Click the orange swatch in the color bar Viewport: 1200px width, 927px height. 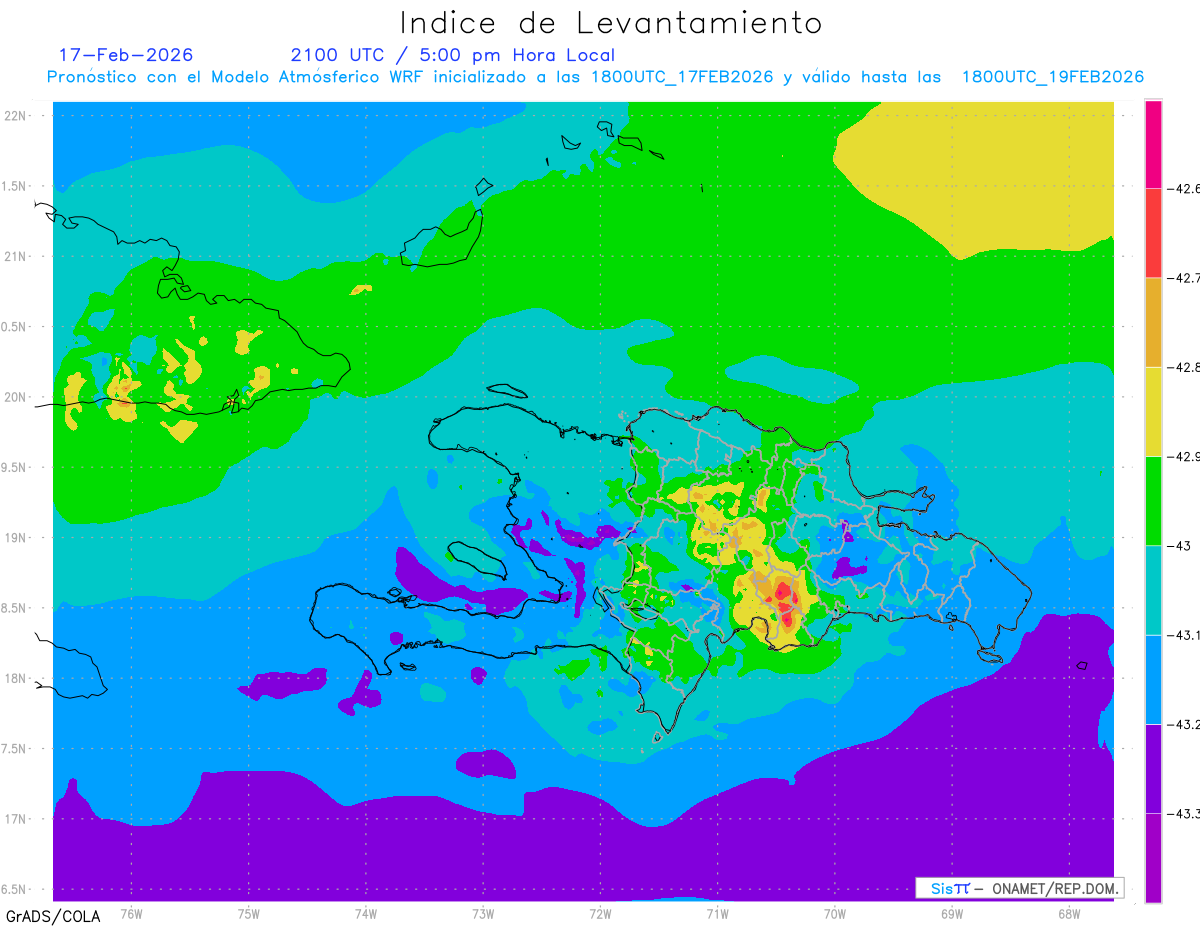pos(1153,322)
